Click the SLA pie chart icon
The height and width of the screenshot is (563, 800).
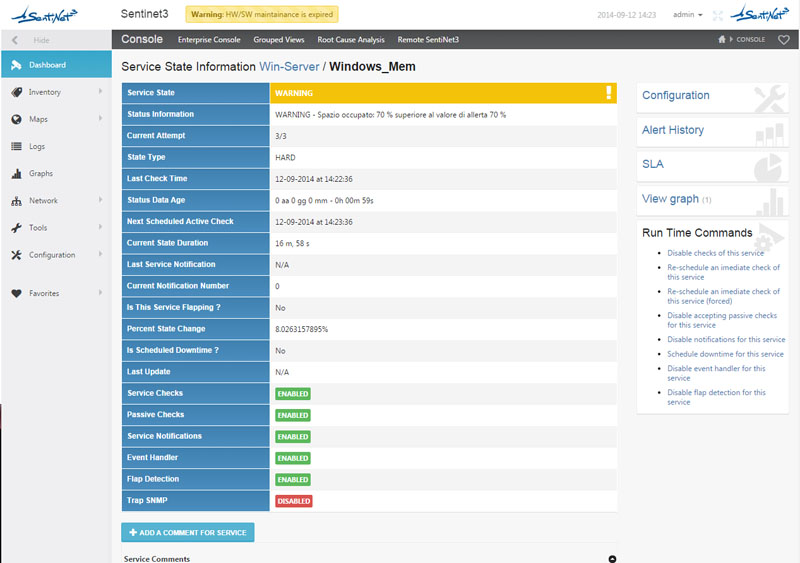768,167
